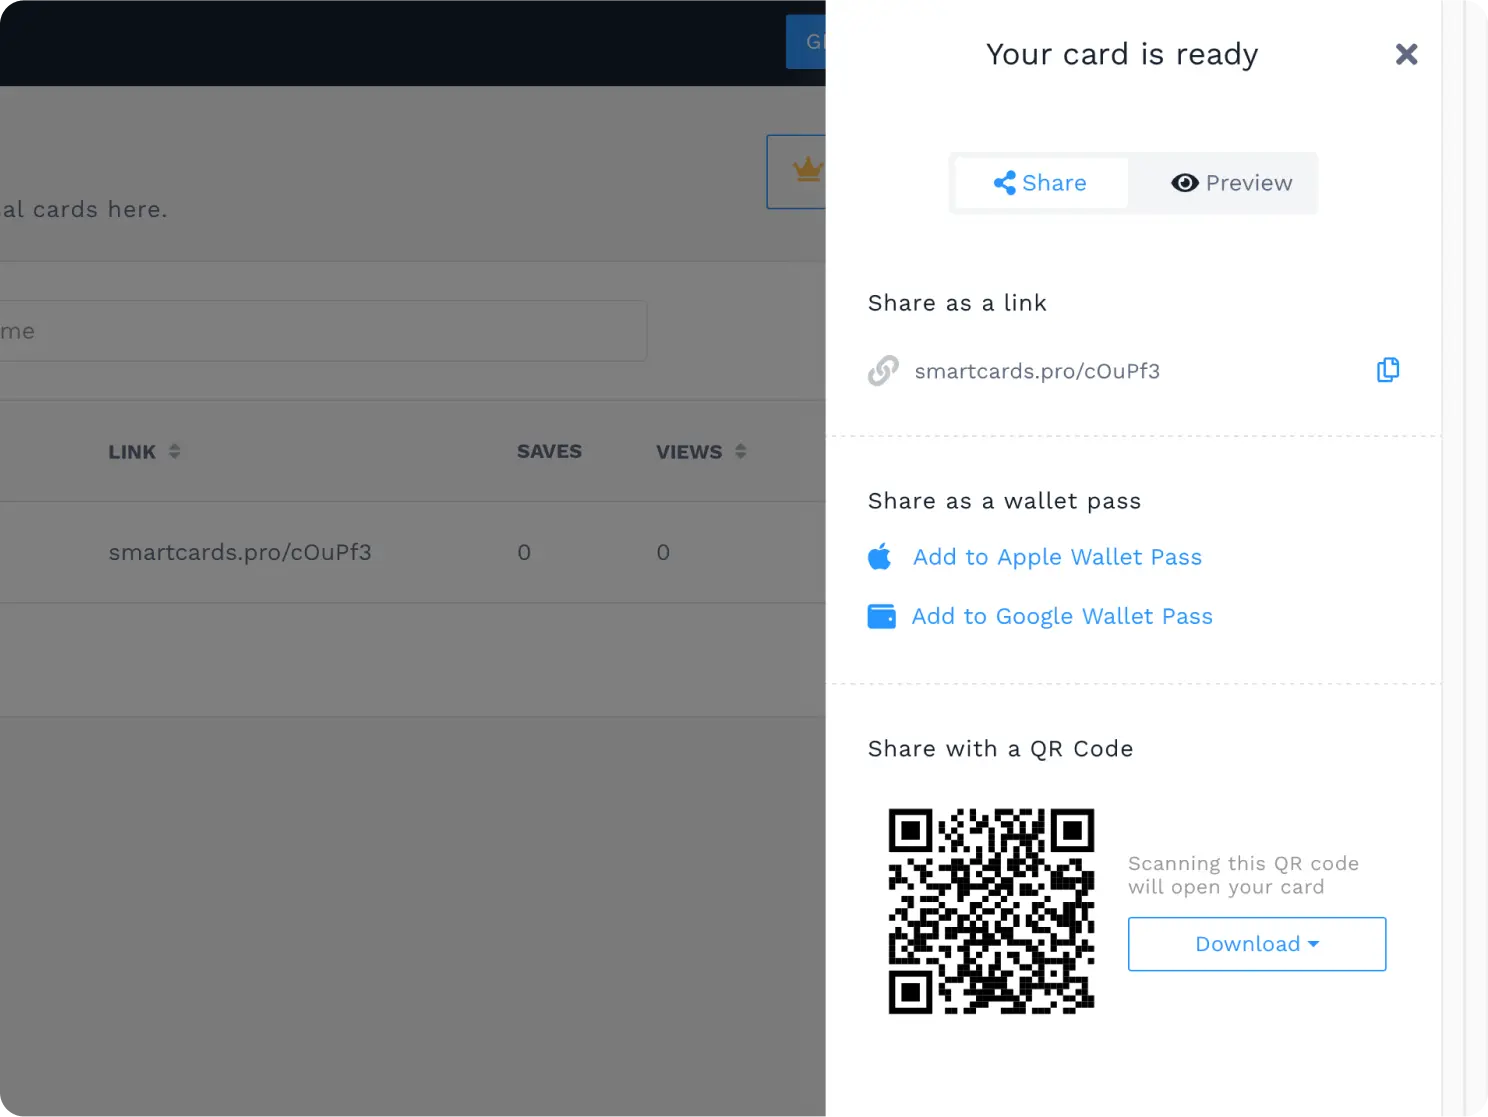Focus the search name input field
This screenshot has width=1488, height=1117.
point(323,331)
